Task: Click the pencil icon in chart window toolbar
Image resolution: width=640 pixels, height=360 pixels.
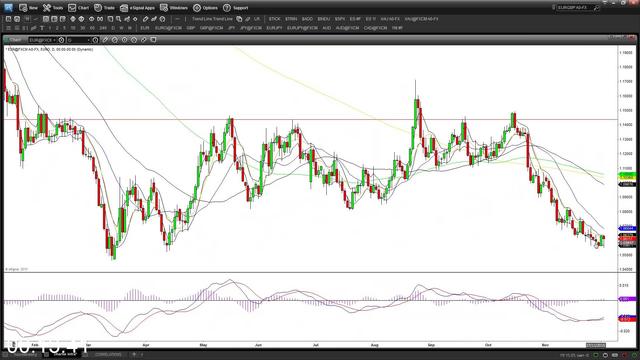Action: pos(105,40)
